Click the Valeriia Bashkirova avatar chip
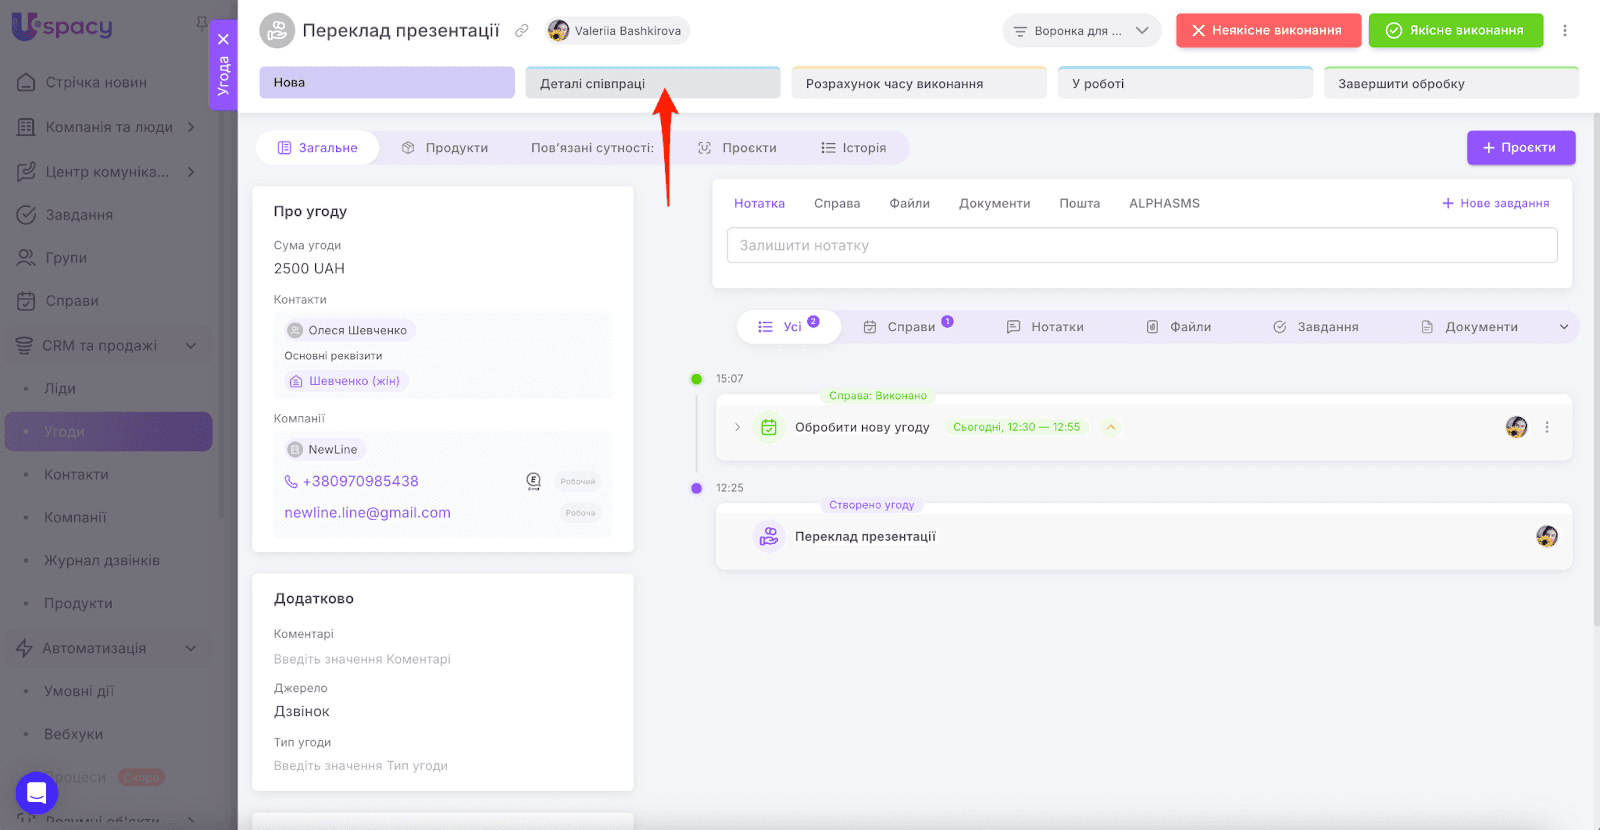Image resolution: width=1600 pixels, height=830 pixels. 618,31
